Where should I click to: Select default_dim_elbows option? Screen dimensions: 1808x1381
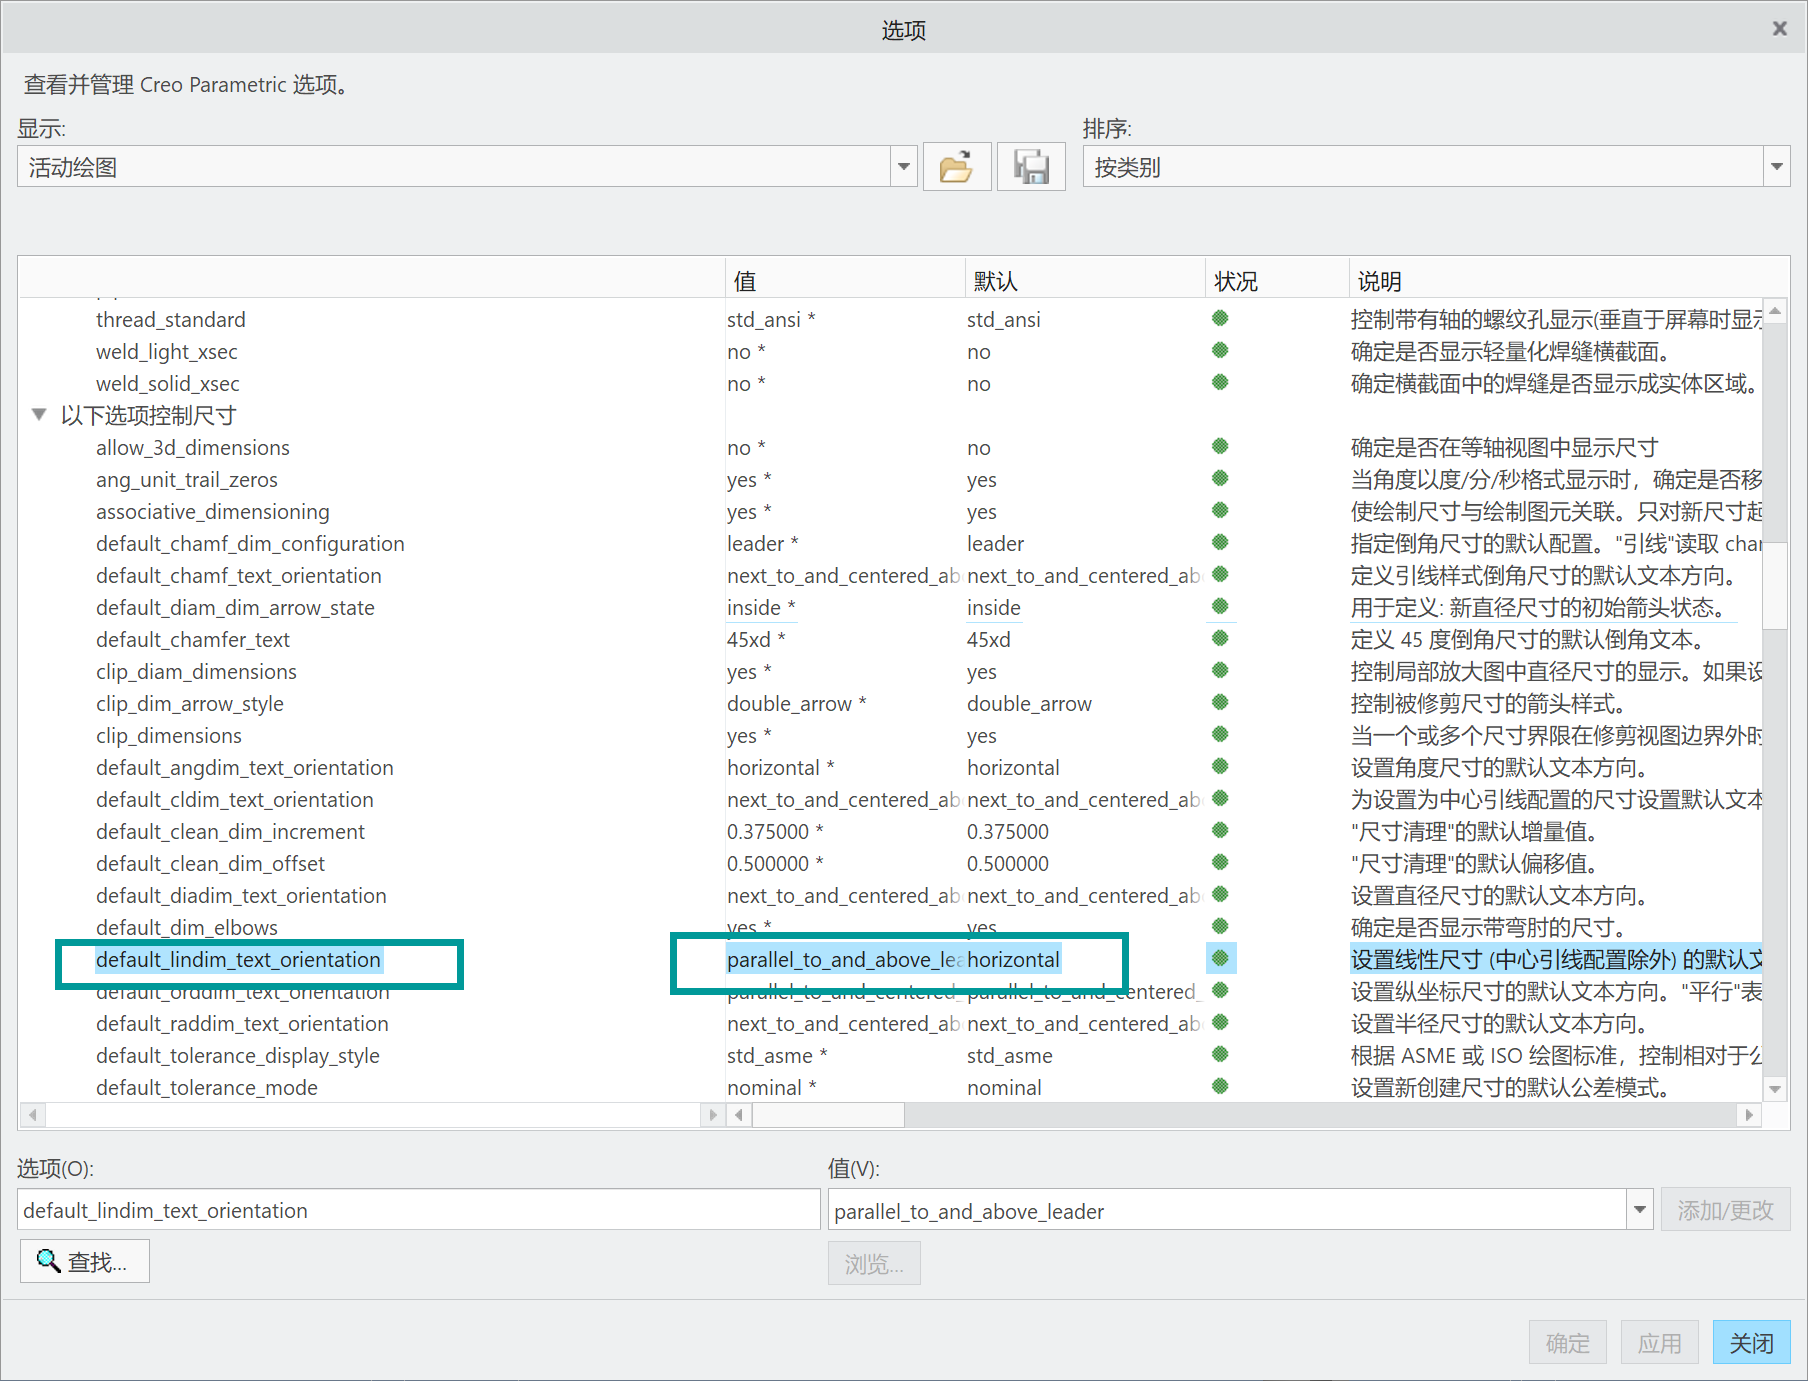click(x=187, y=927)
